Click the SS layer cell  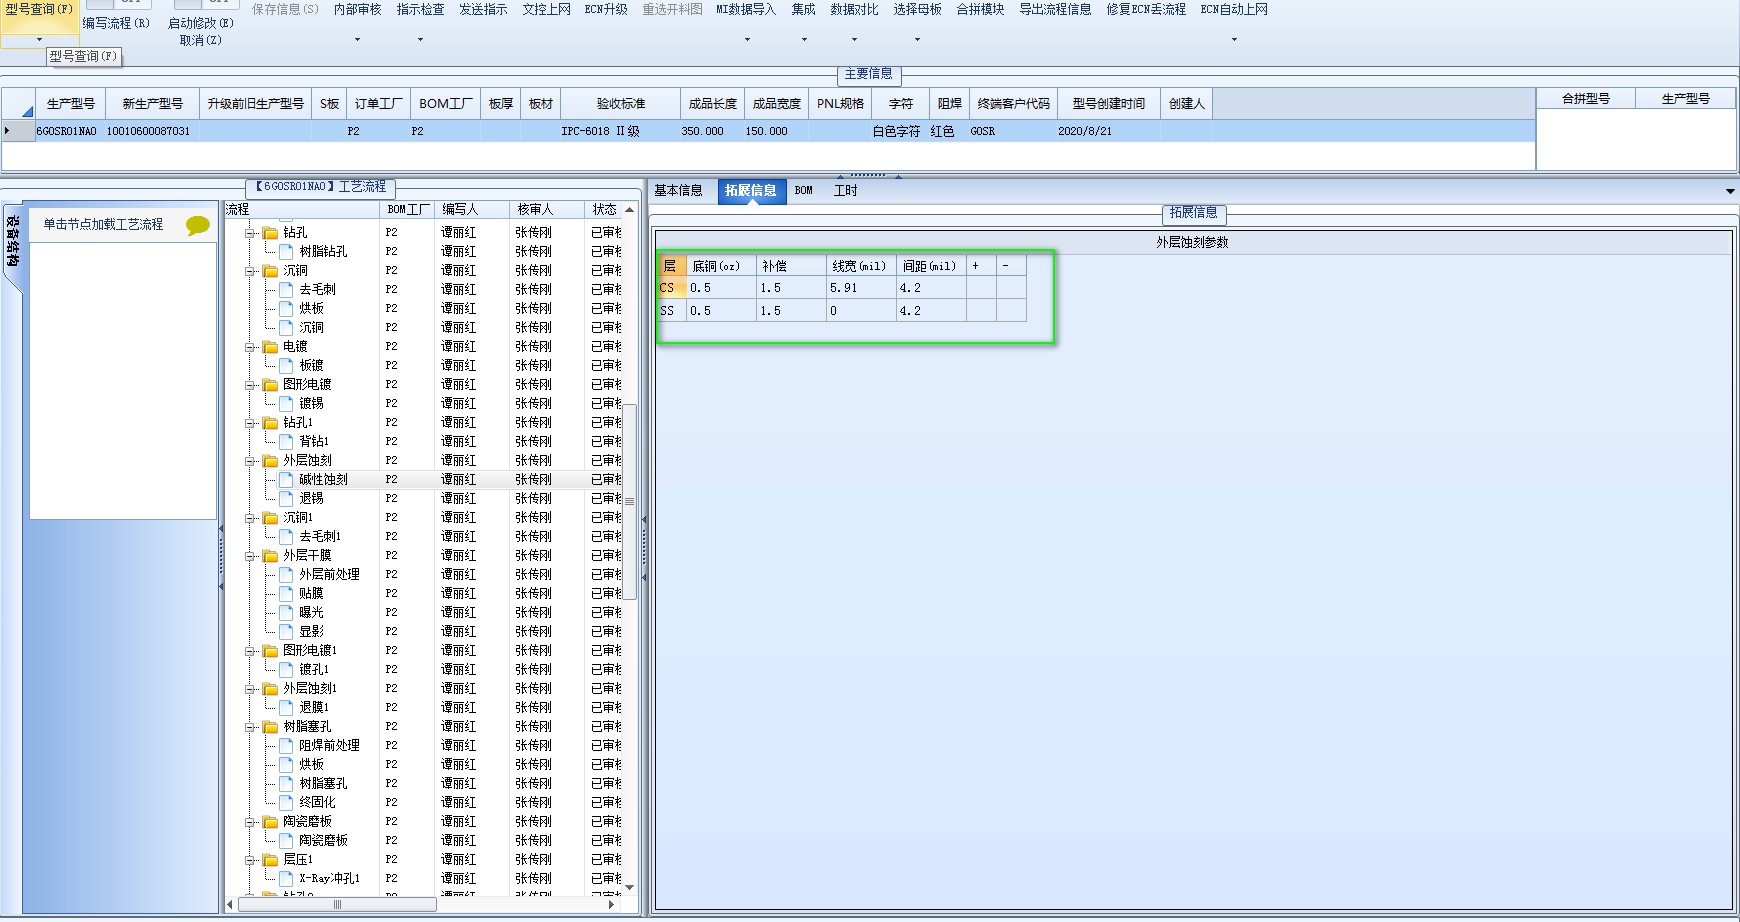[x=671, y=311]
